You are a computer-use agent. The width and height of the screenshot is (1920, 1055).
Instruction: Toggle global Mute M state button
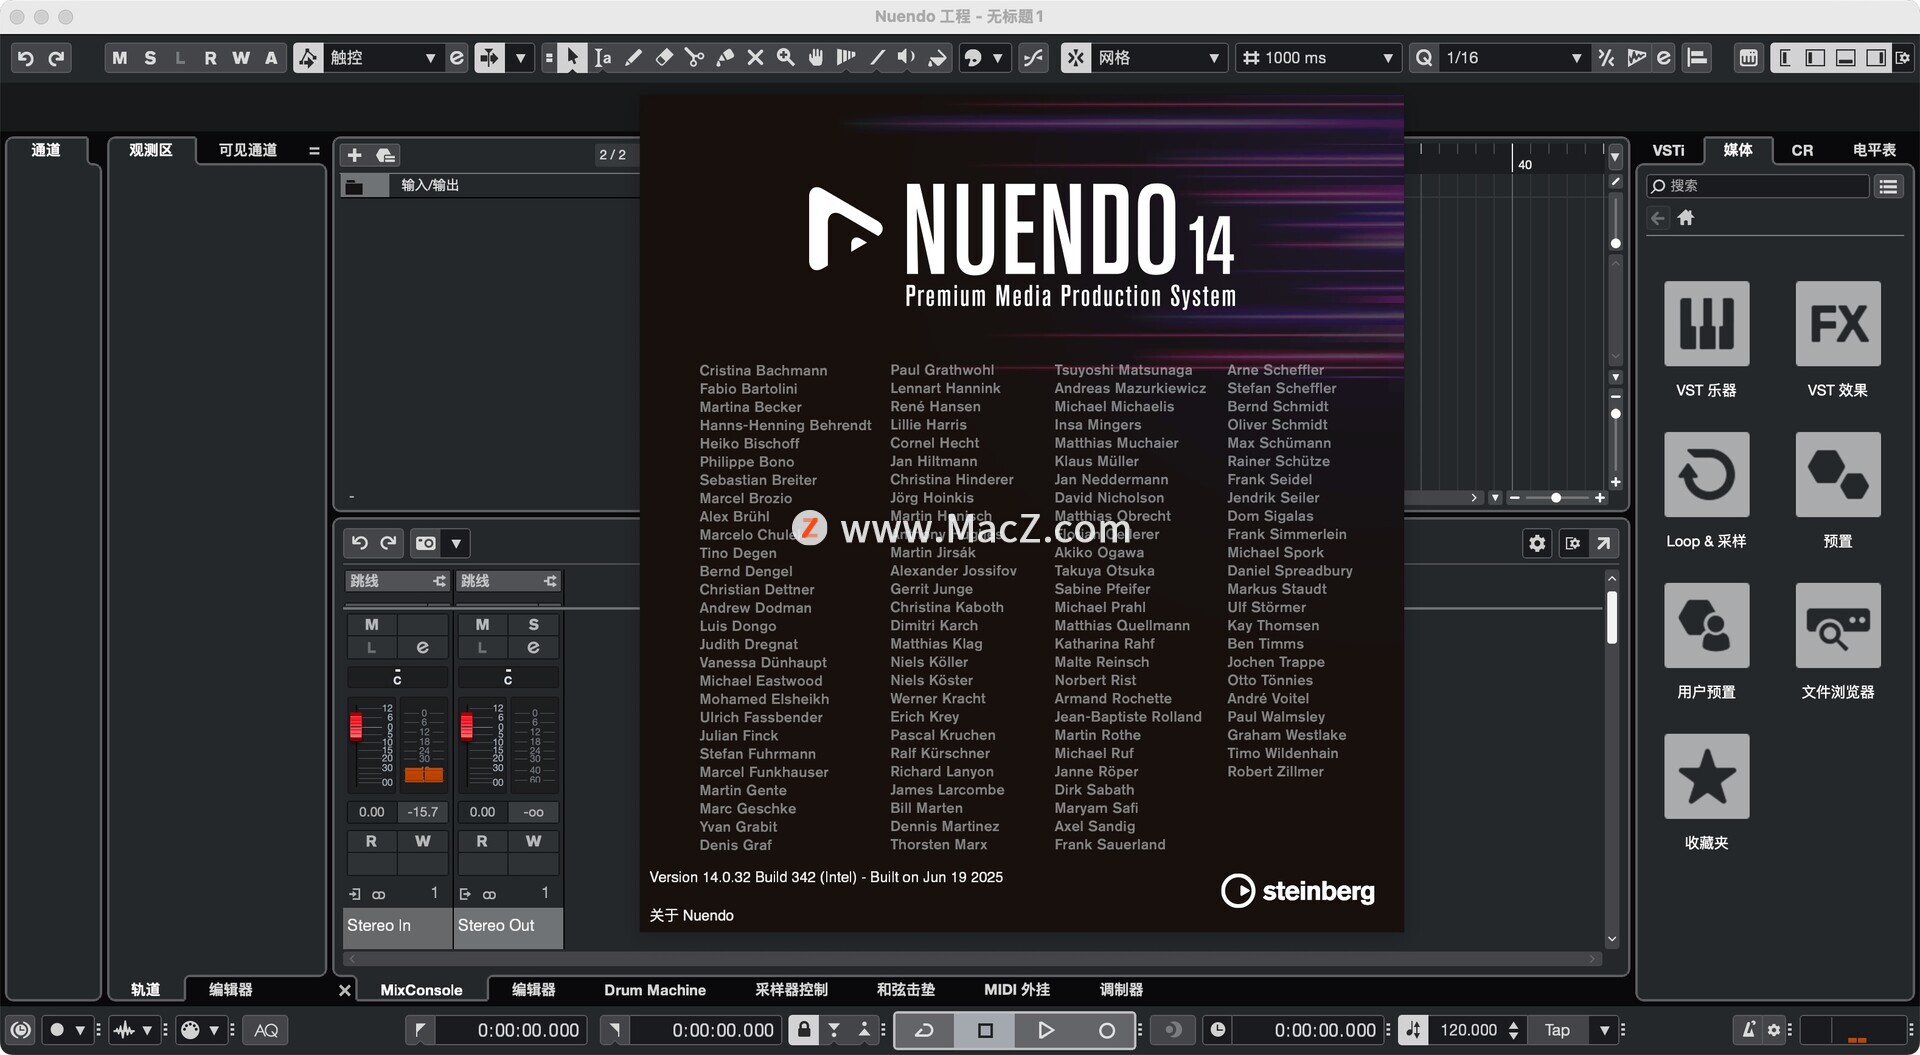pos(119,58)
